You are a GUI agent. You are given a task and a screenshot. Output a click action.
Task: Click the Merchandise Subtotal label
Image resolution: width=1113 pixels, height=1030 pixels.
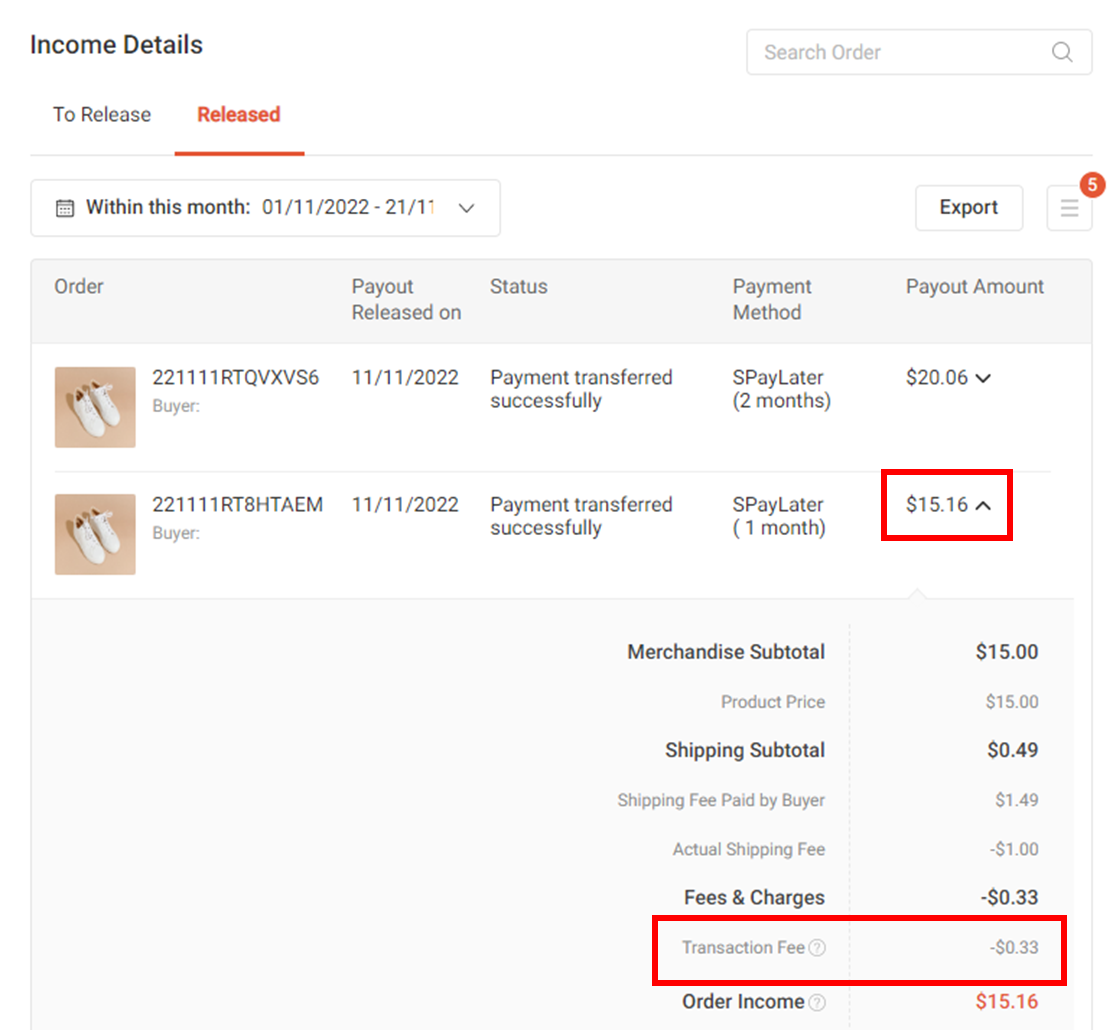point(726,652)
